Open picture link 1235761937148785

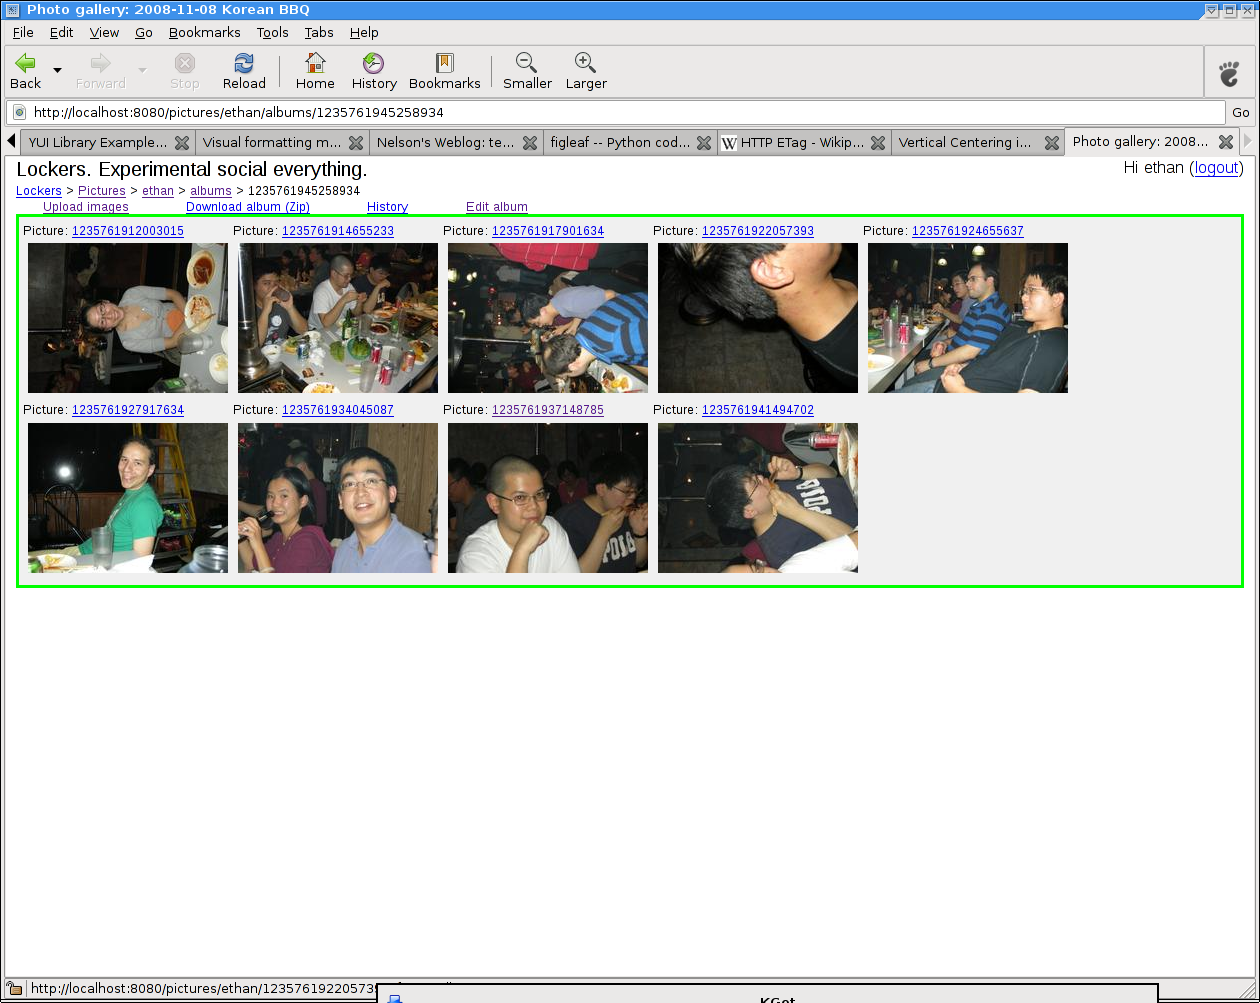(x=548, y=410)
